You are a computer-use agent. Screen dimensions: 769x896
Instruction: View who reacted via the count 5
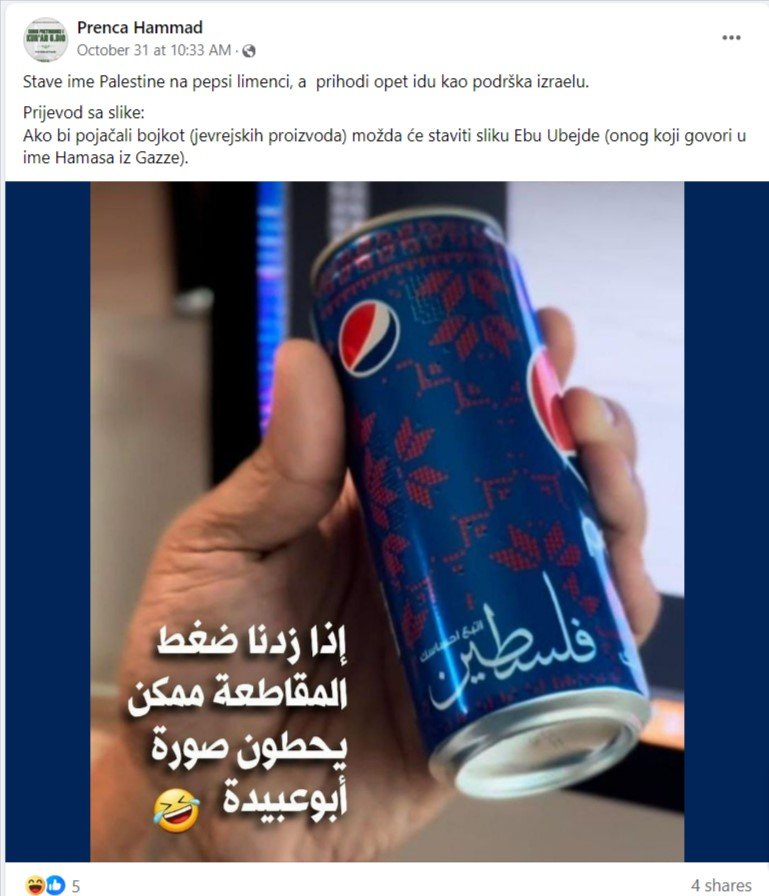(75, 886)
